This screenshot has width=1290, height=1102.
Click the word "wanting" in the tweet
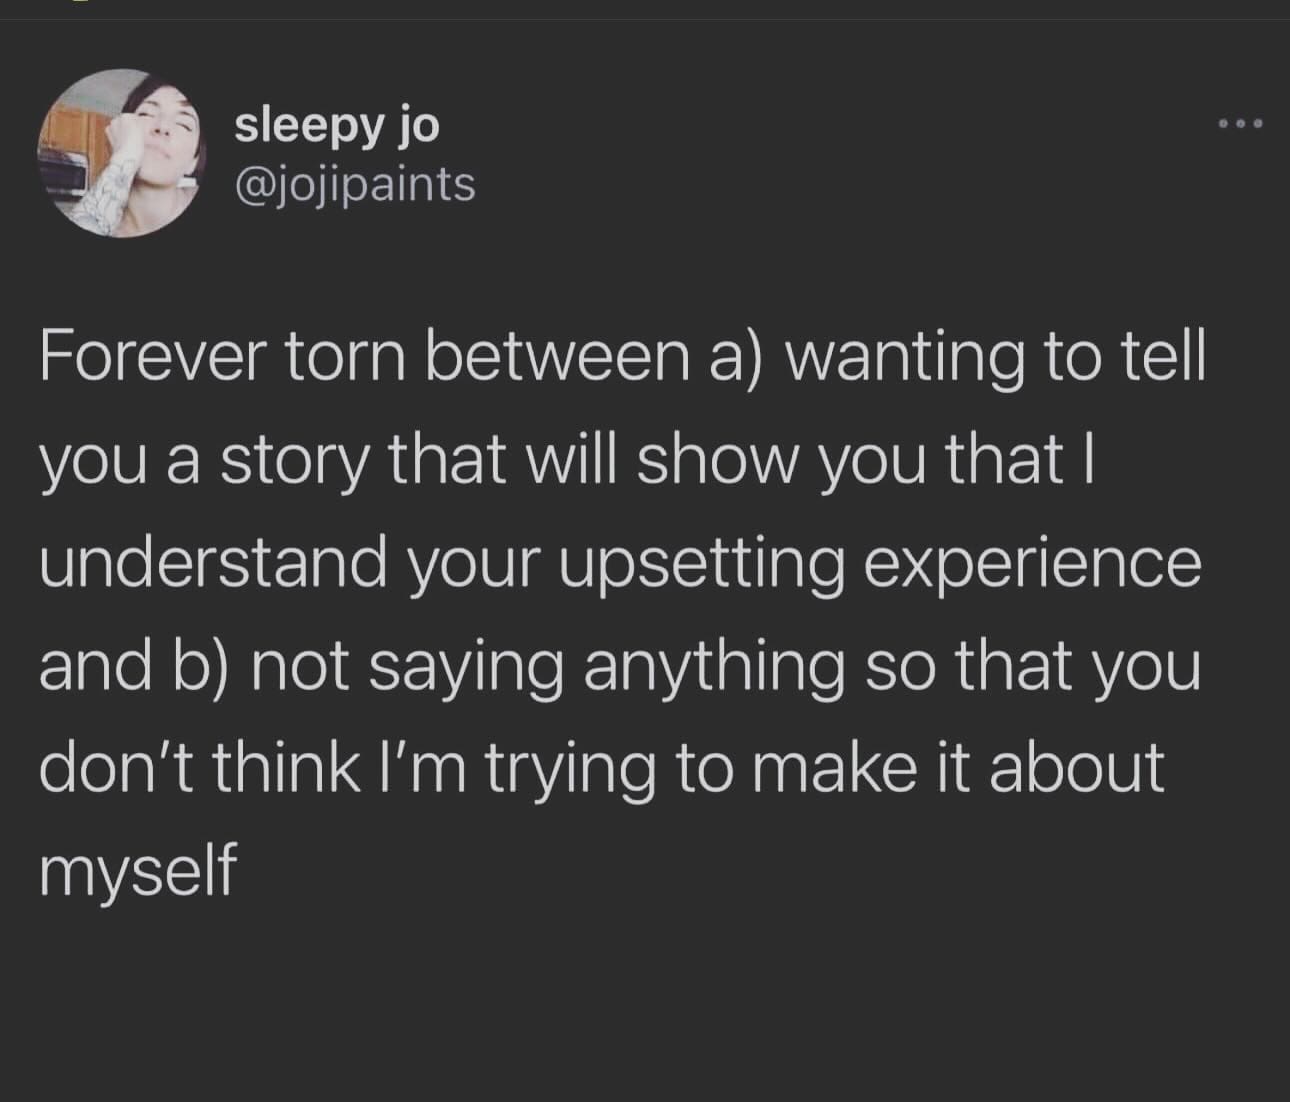(x=905, y=360)
